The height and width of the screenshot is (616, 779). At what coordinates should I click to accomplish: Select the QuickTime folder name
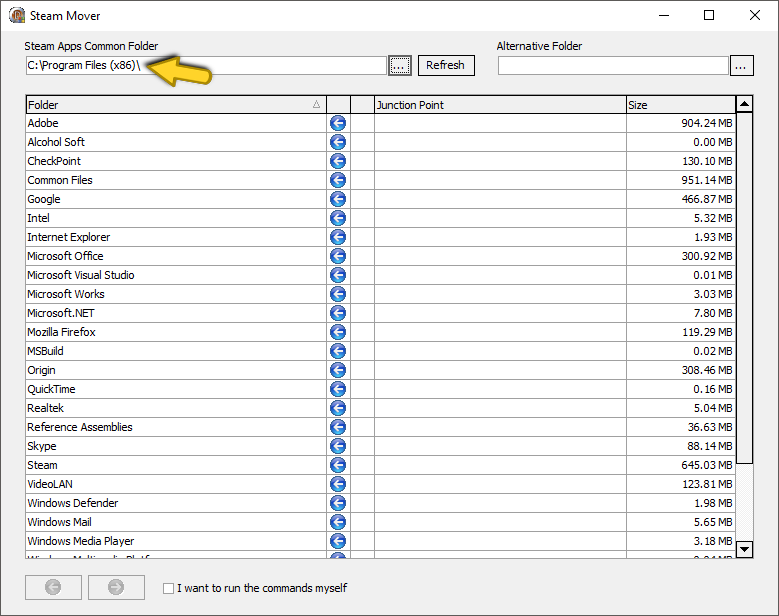[51, 389]
